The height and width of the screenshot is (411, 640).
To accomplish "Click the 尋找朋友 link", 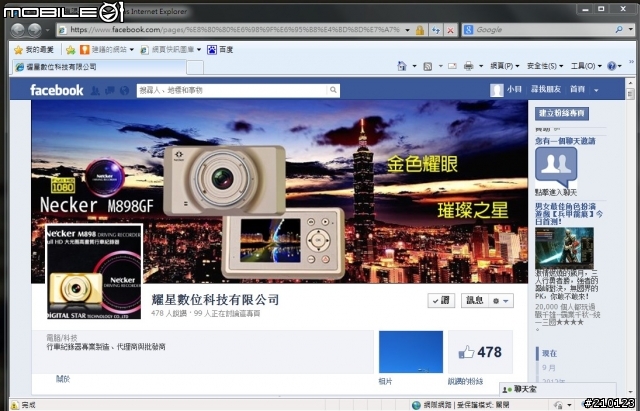I will pyautogui.click(x=546, y=89).
